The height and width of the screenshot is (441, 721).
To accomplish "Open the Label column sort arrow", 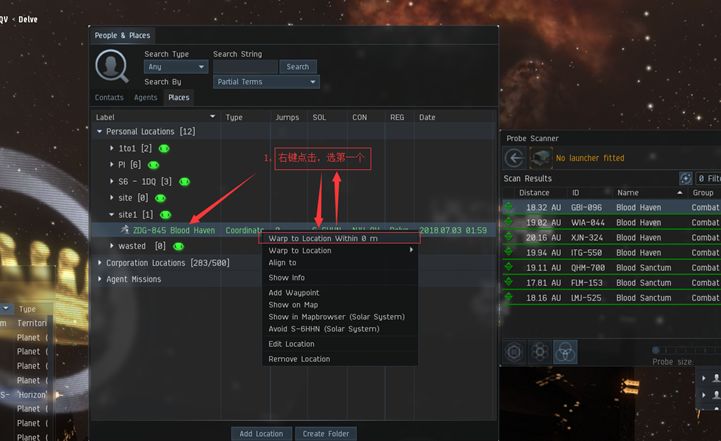I will [212, 117].
